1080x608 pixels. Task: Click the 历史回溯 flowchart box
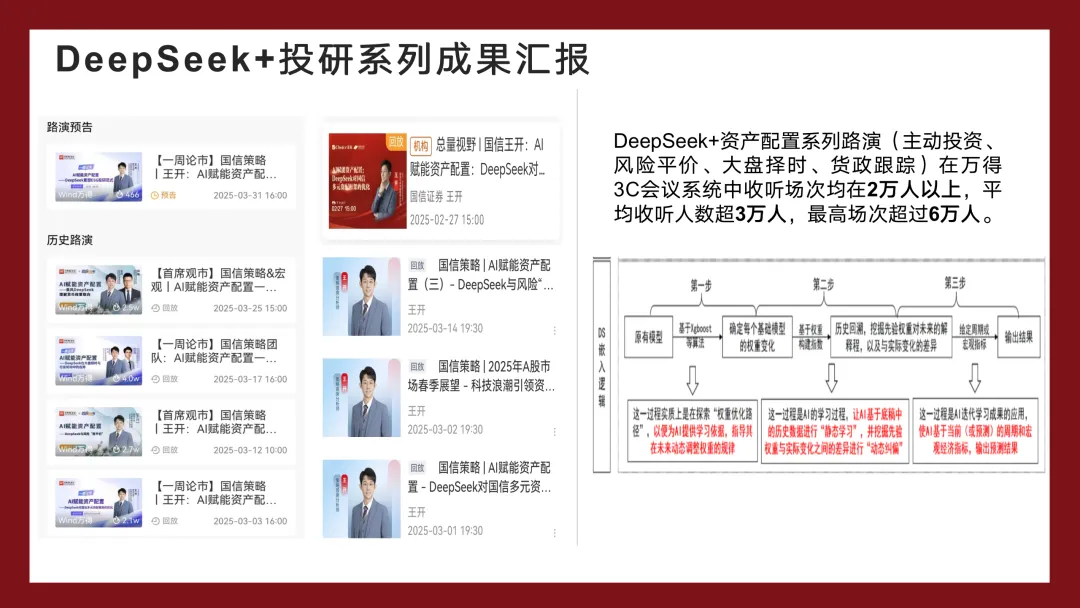(891, 337)
